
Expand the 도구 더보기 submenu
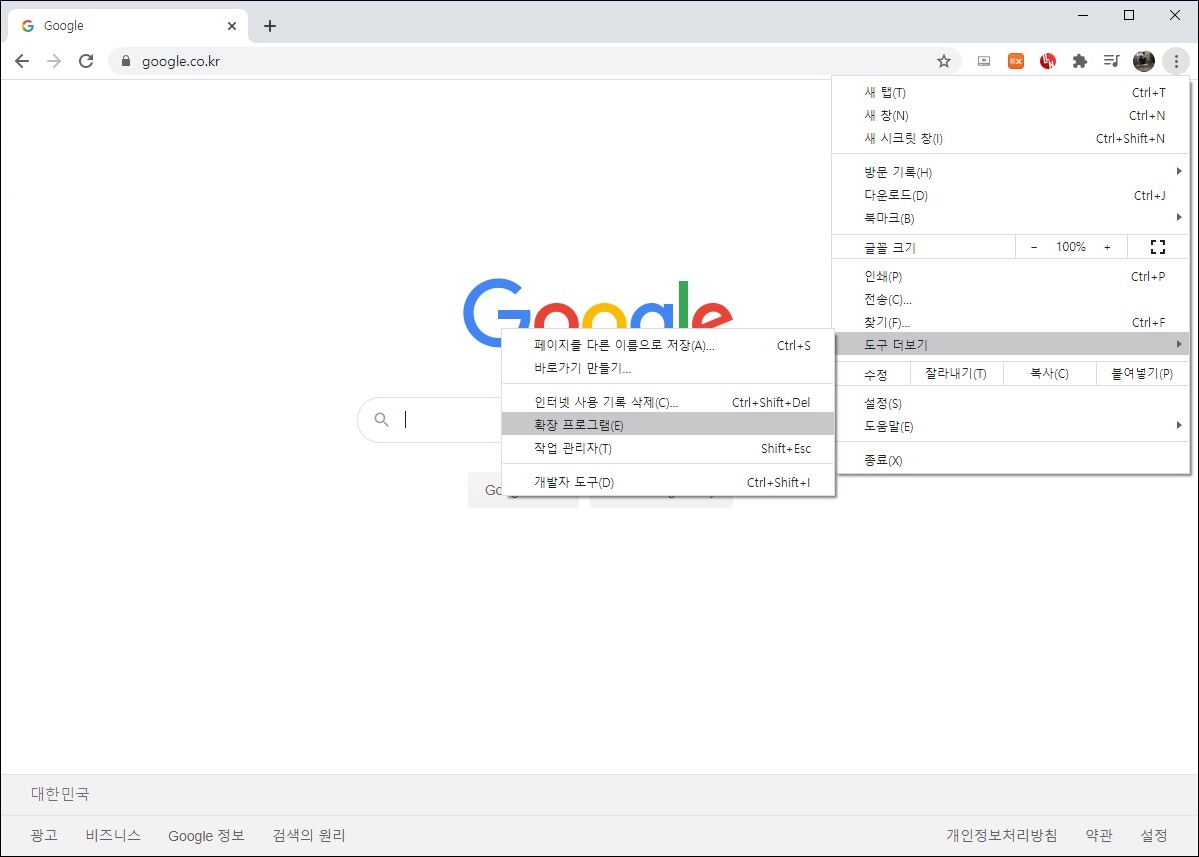1011,344
